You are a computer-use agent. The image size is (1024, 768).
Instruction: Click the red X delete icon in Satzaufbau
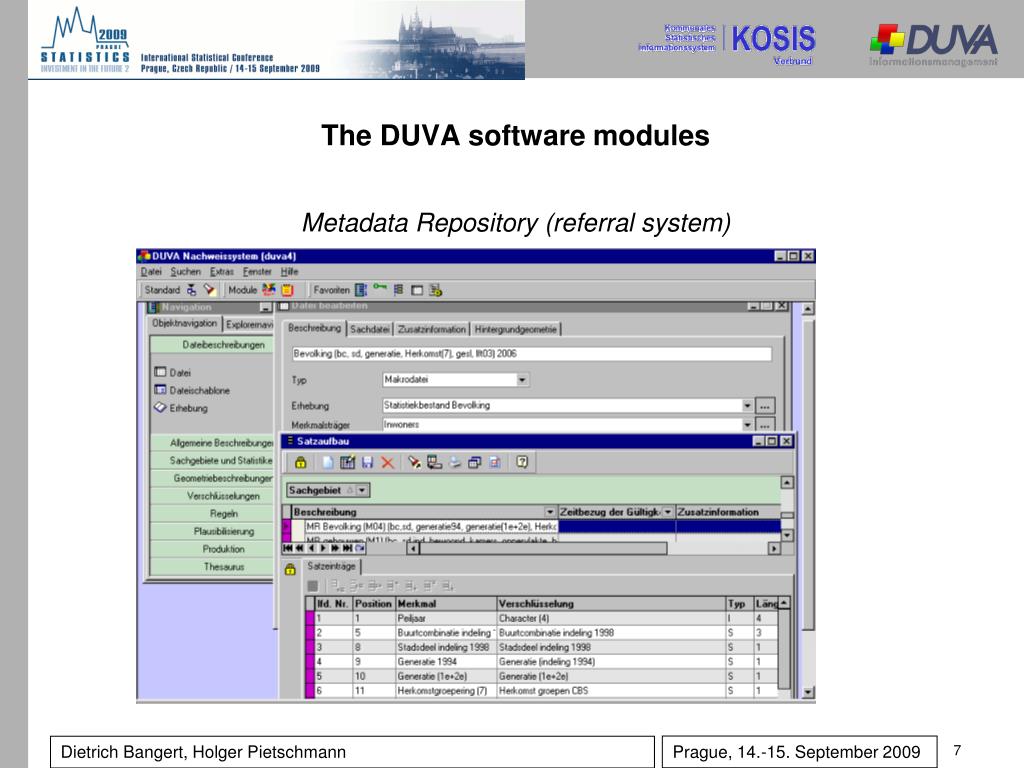387,462
